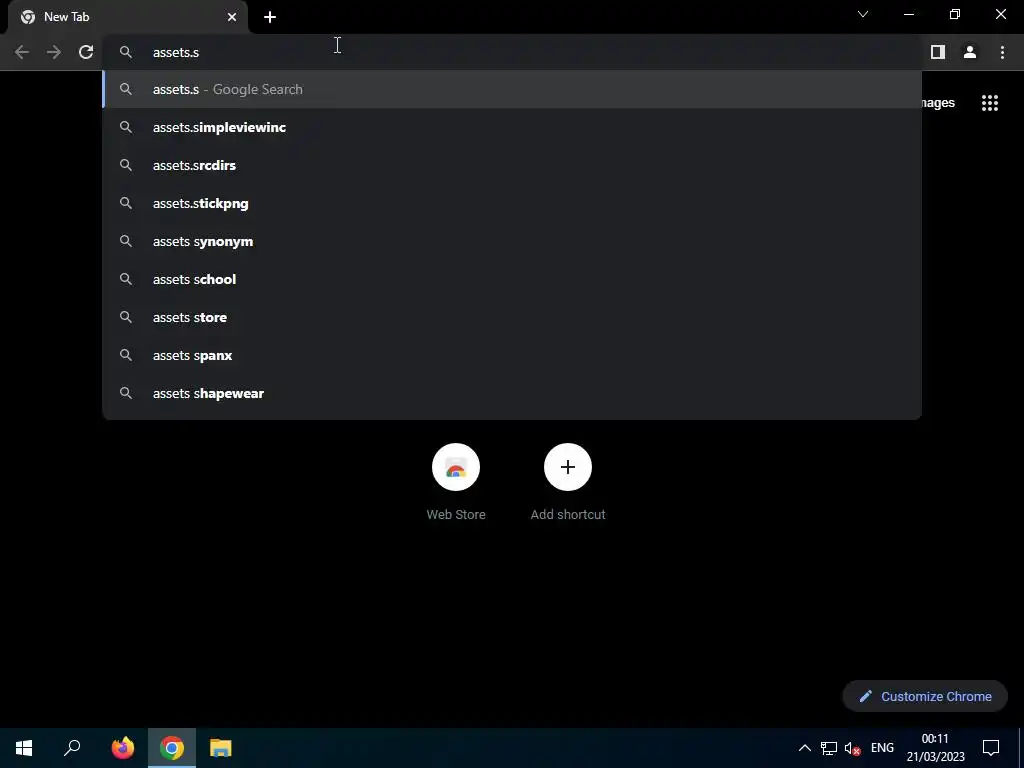Open the clock and date flyout

pos(935,748)
